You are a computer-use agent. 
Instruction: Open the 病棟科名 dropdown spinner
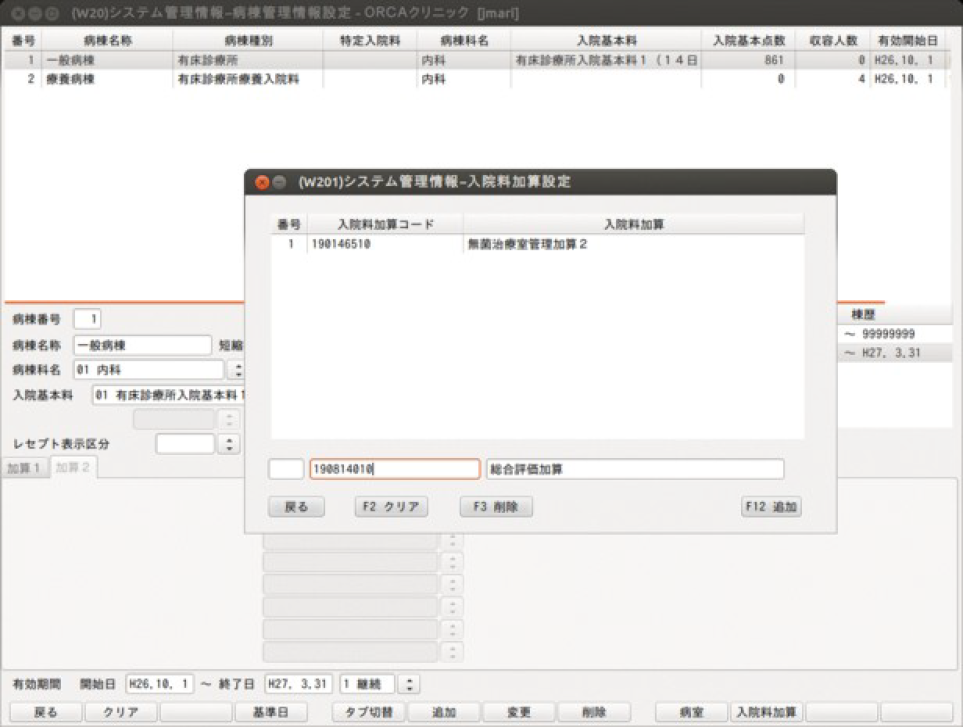pos(237,370)
